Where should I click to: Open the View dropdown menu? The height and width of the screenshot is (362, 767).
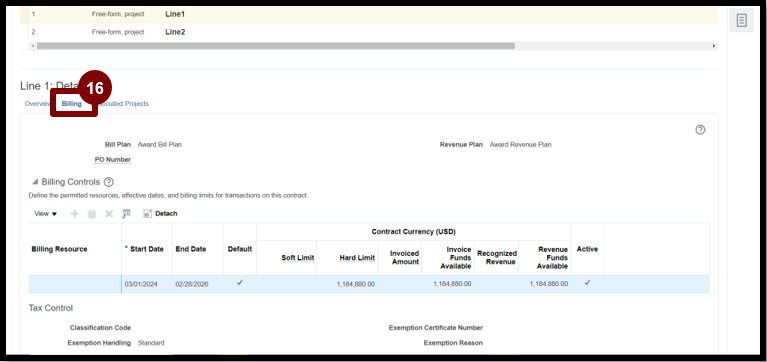[x=45, y=214]
